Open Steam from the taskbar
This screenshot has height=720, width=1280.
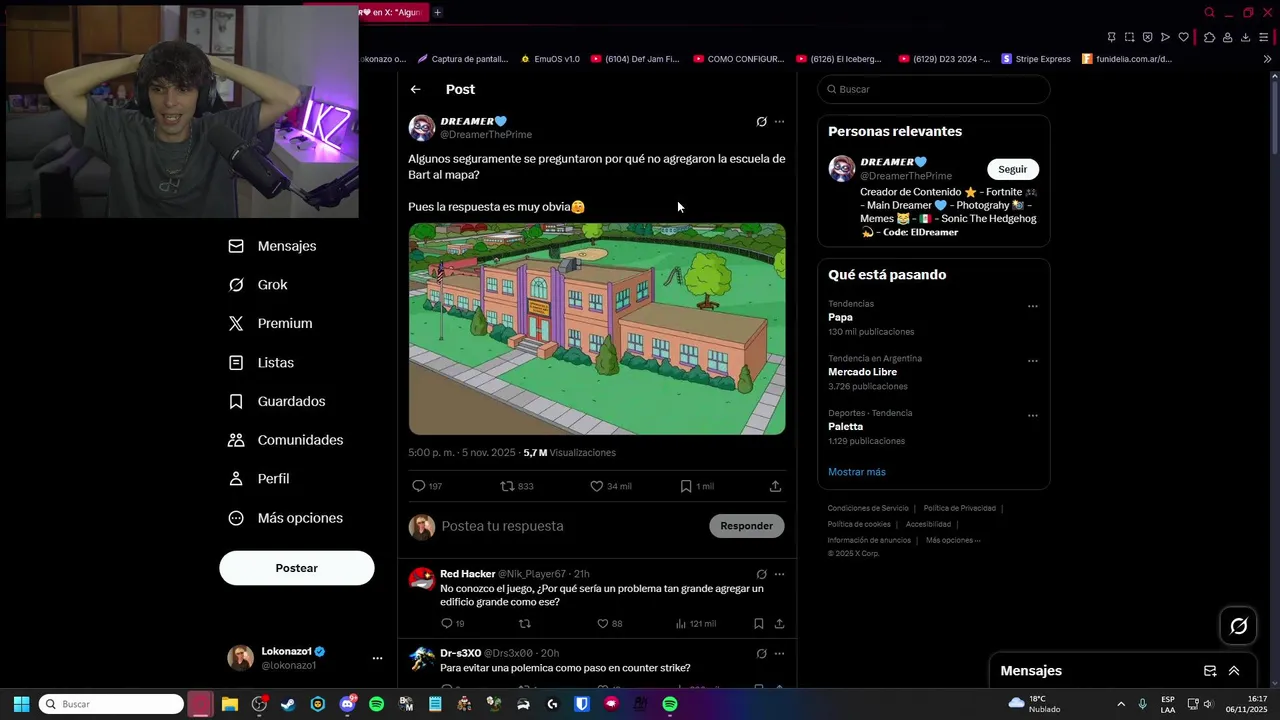coord(288,704)
